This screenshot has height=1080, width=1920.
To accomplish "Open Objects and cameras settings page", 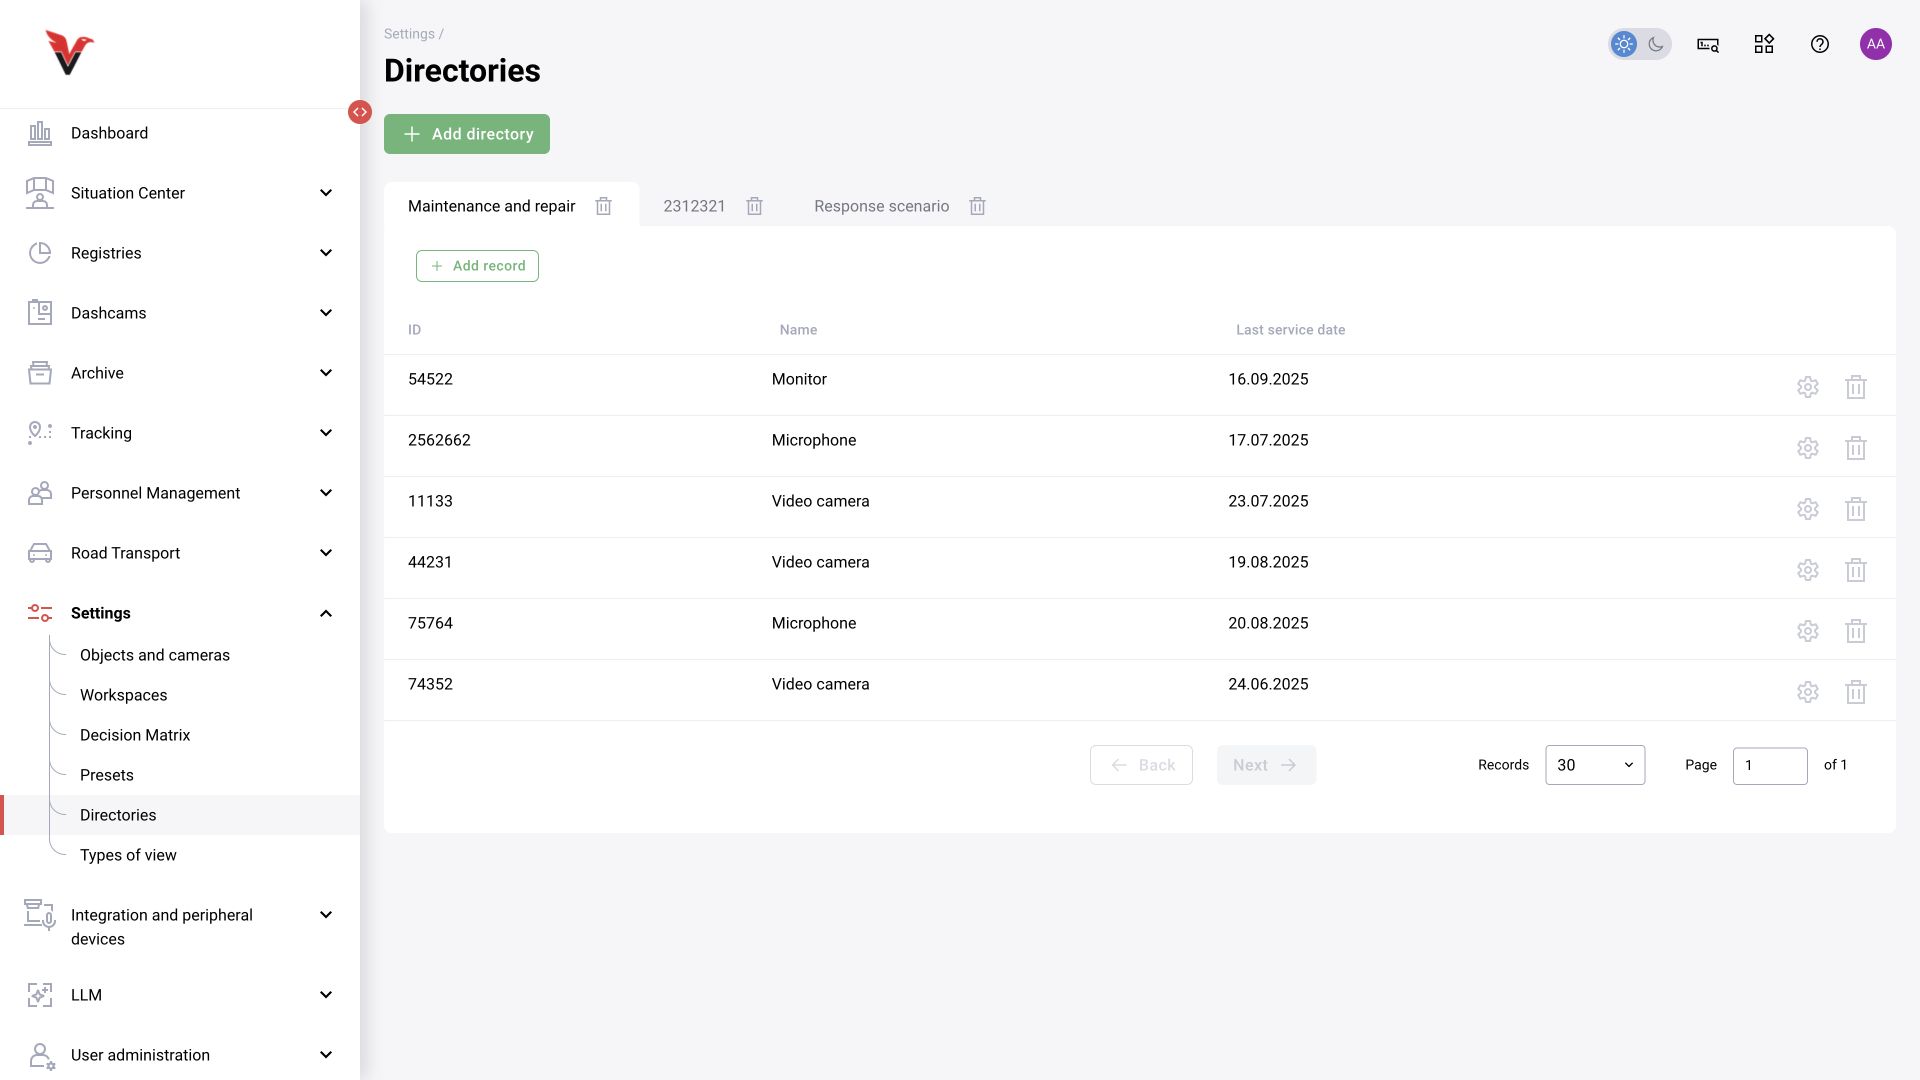I will point(155,655).
